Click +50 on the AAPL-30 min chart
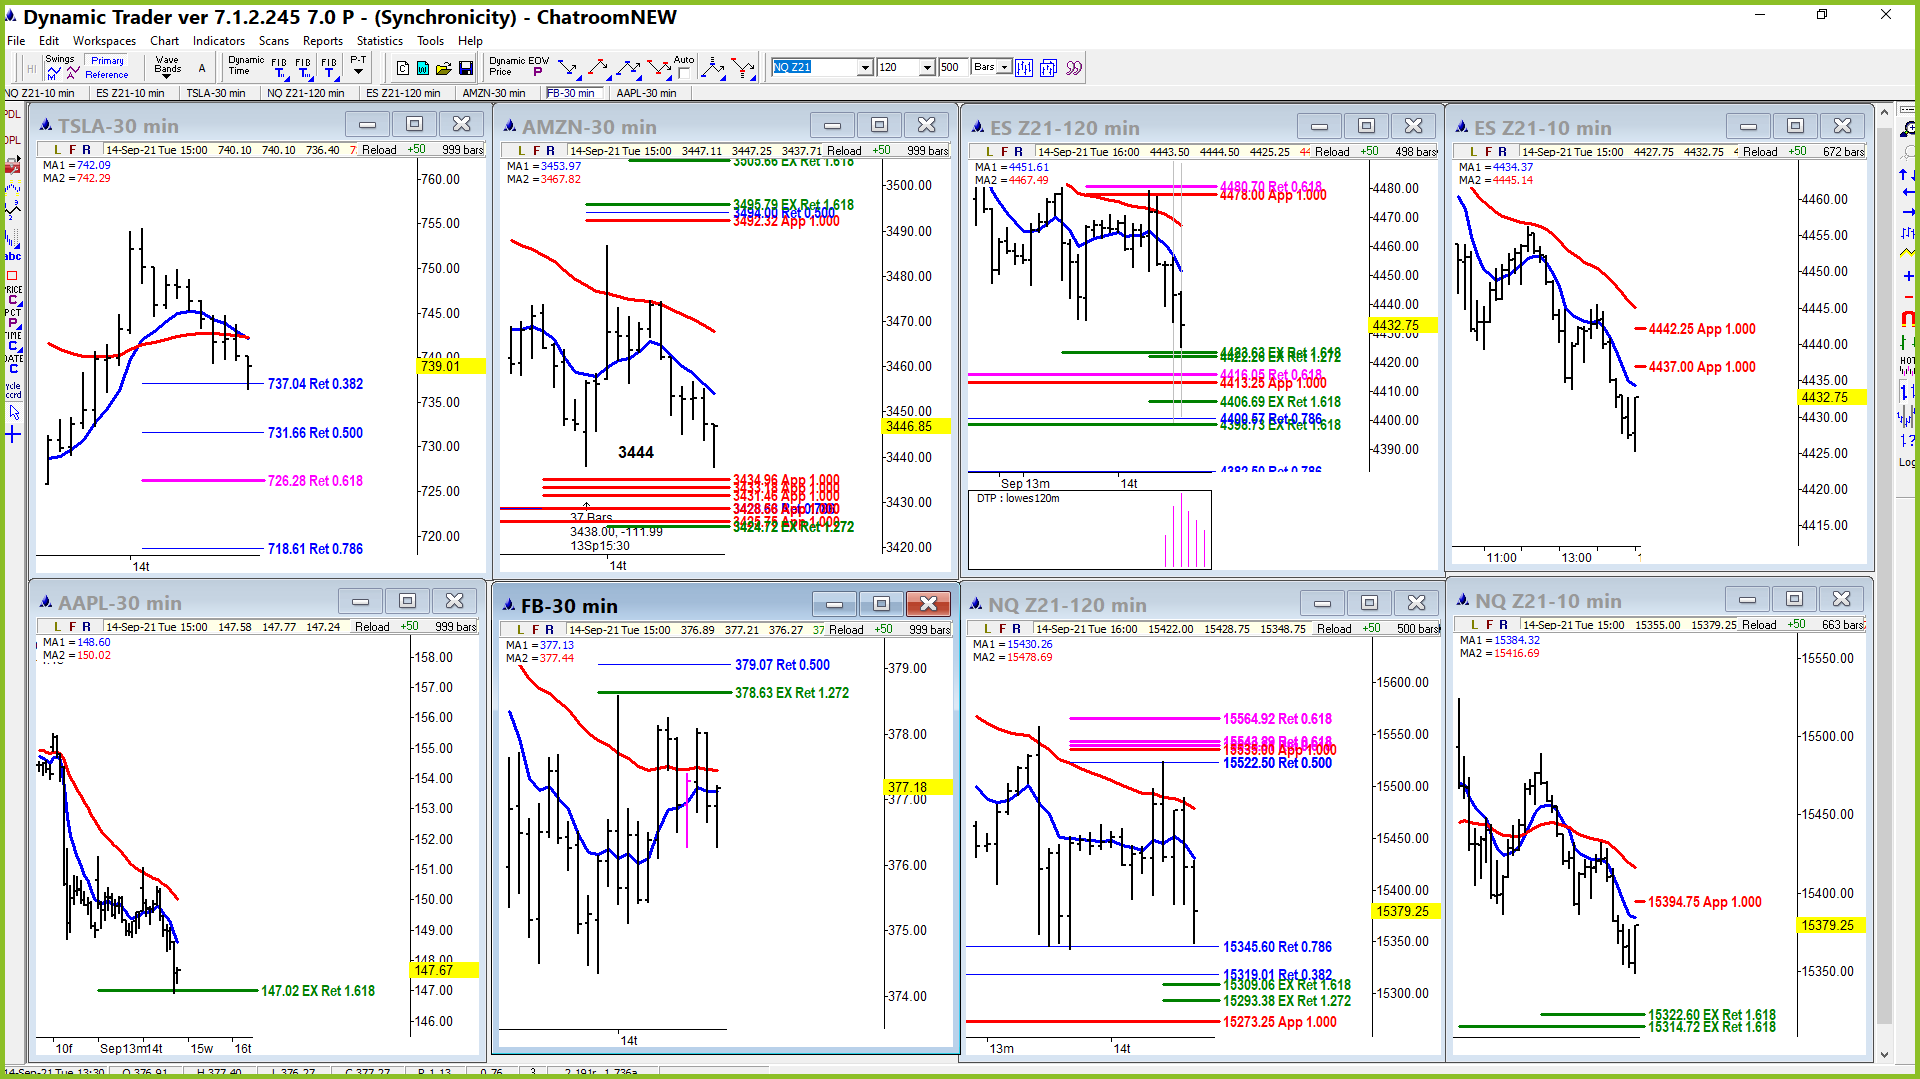Image resolution: width=1920 pixels, height=1079 pixels. [x=409, y=627]
